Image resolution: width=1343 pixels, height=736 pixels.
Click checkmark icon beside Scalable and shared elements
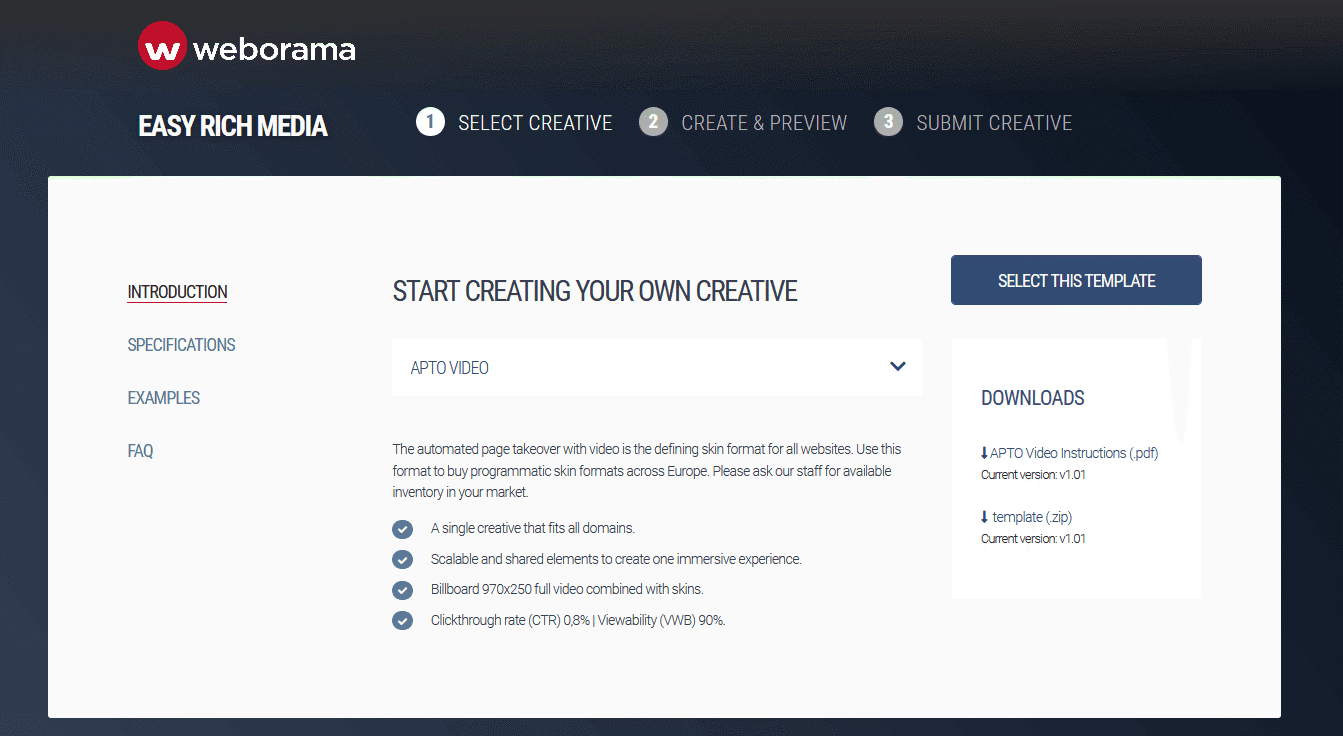pos(403,559)
